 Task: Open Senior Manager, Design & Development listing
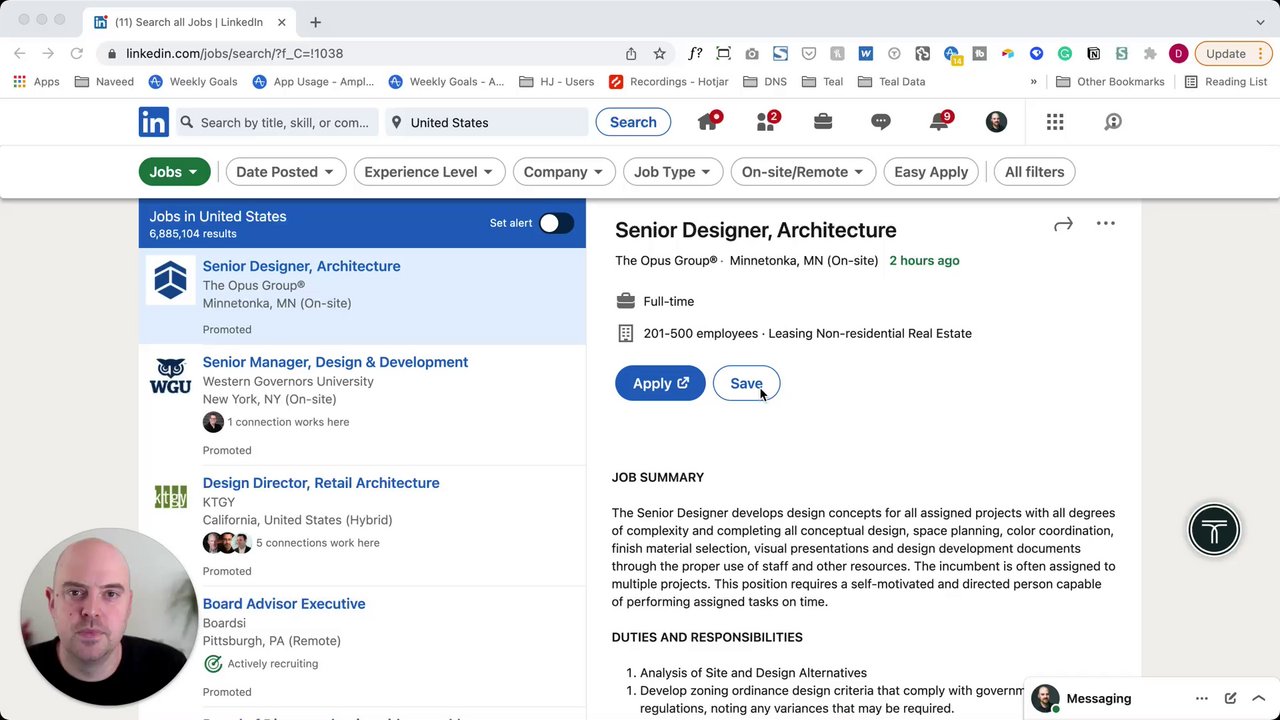pyautogui.click(x=335, y=362)
